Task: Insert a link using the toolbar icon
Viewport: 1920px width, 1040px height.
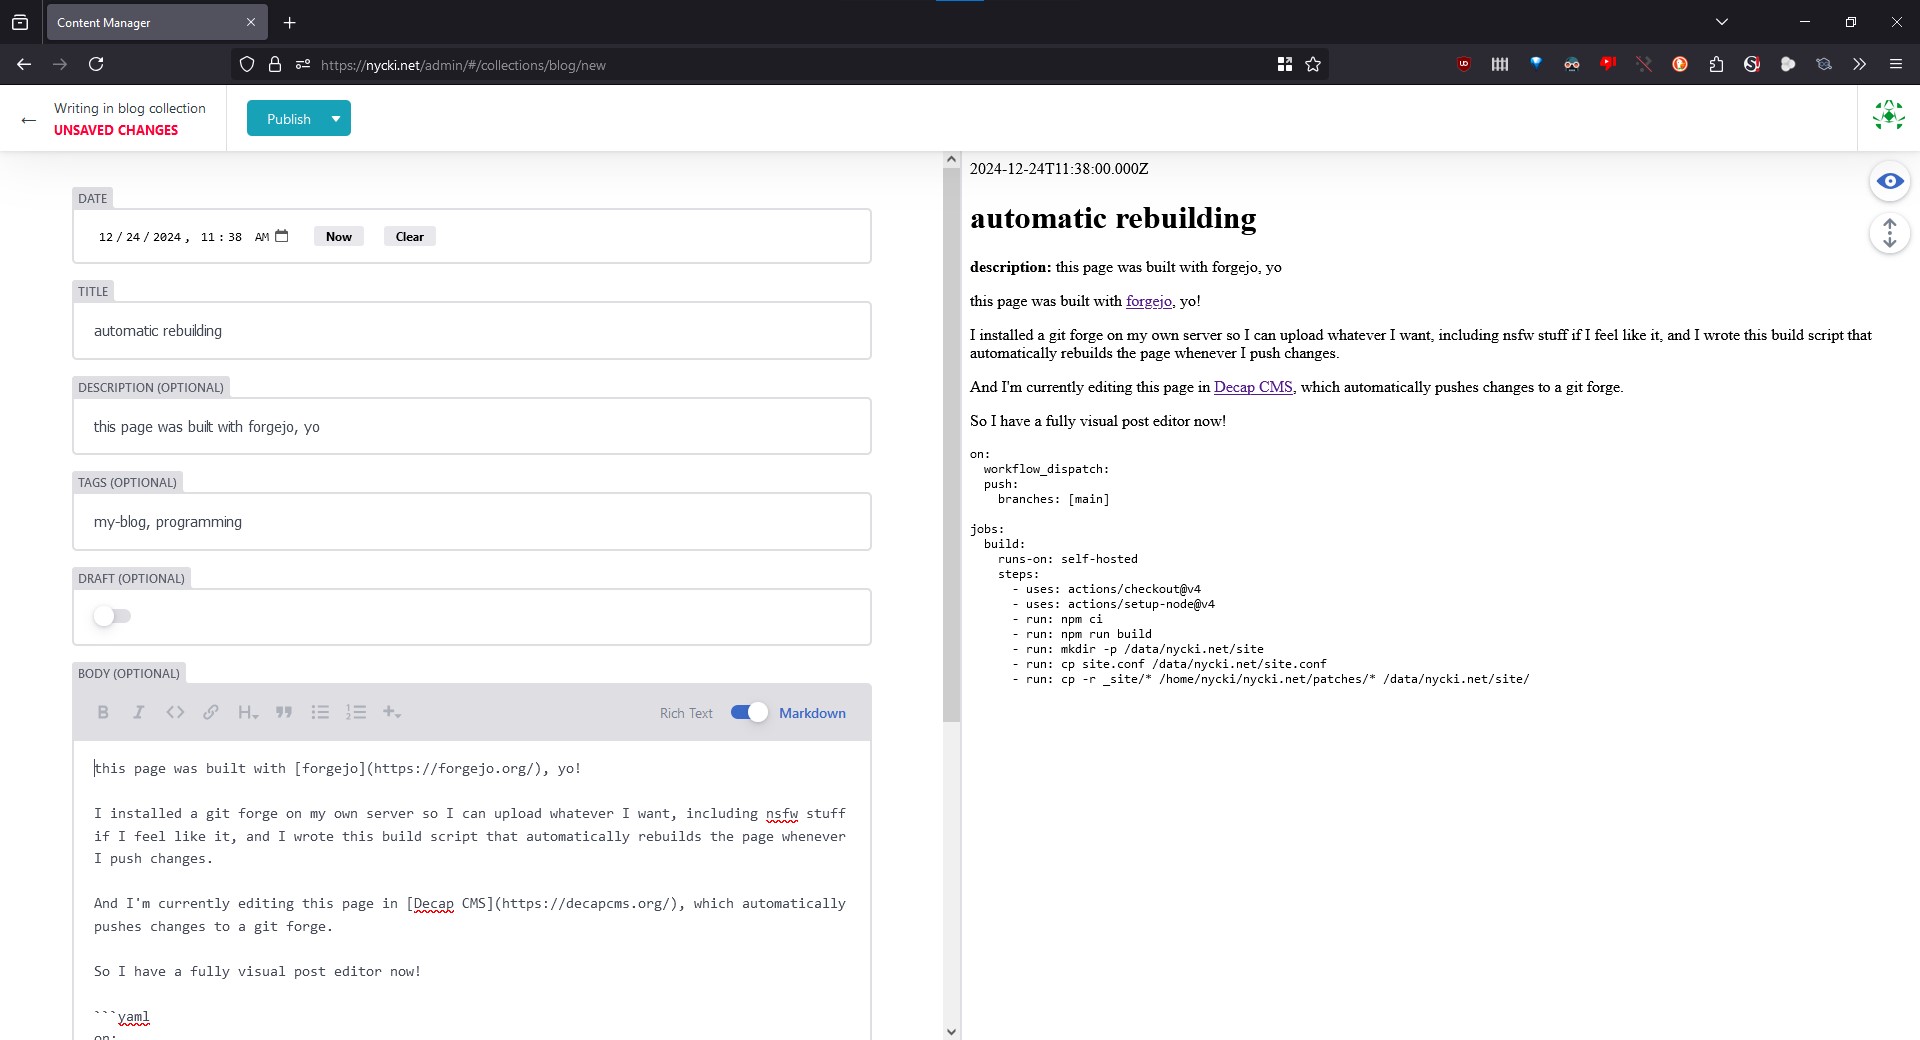Action: click(x=211, y=712)
